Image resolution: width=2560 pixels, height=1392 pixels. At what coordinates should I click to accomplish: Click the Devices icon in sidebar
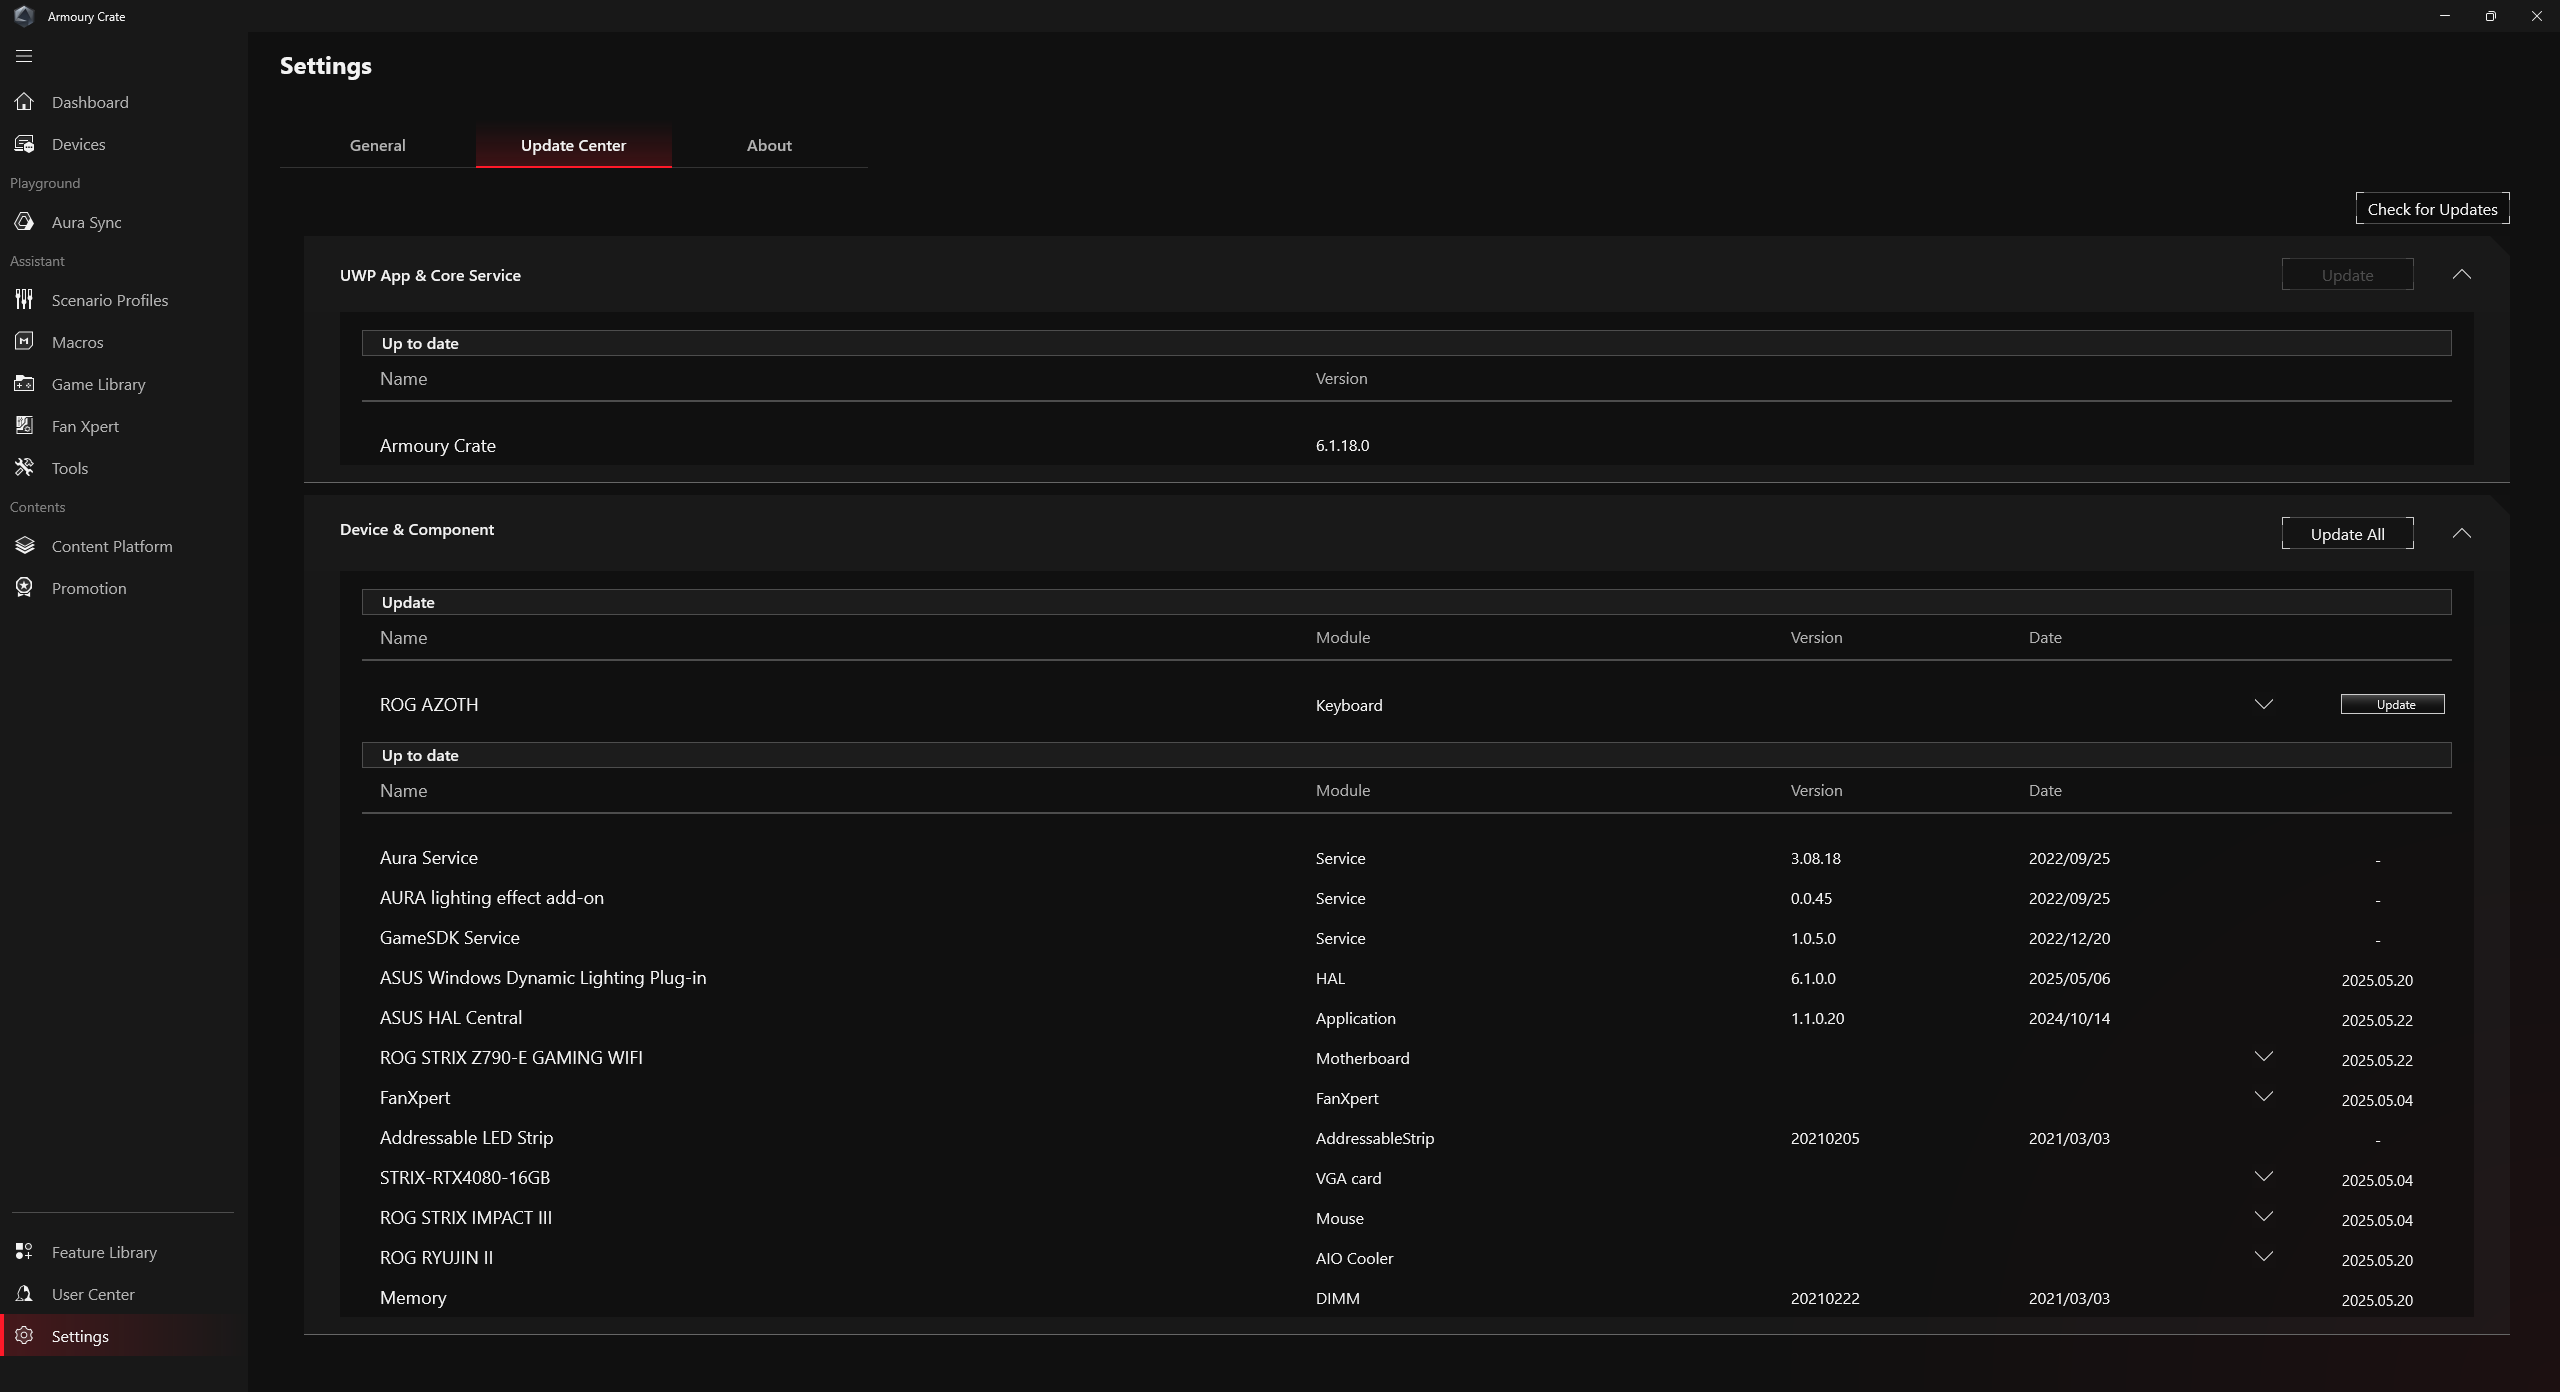tap(24, 144)
